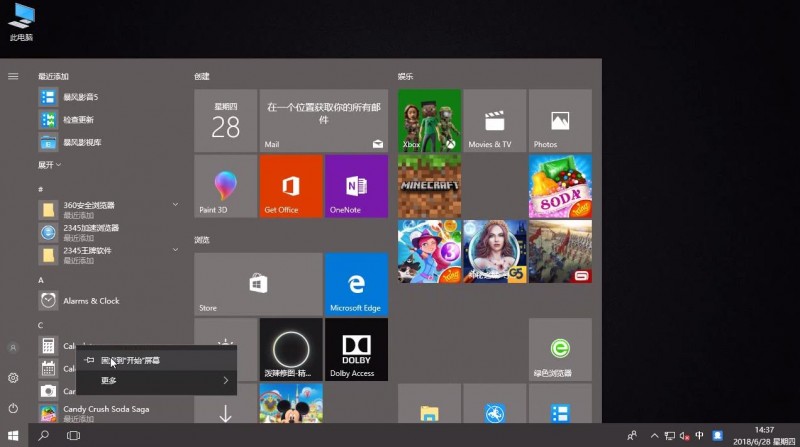Expand 360安全浏览器 folder chevron
The width and height of the screenshot is (800, 447).
click(175, 205)
